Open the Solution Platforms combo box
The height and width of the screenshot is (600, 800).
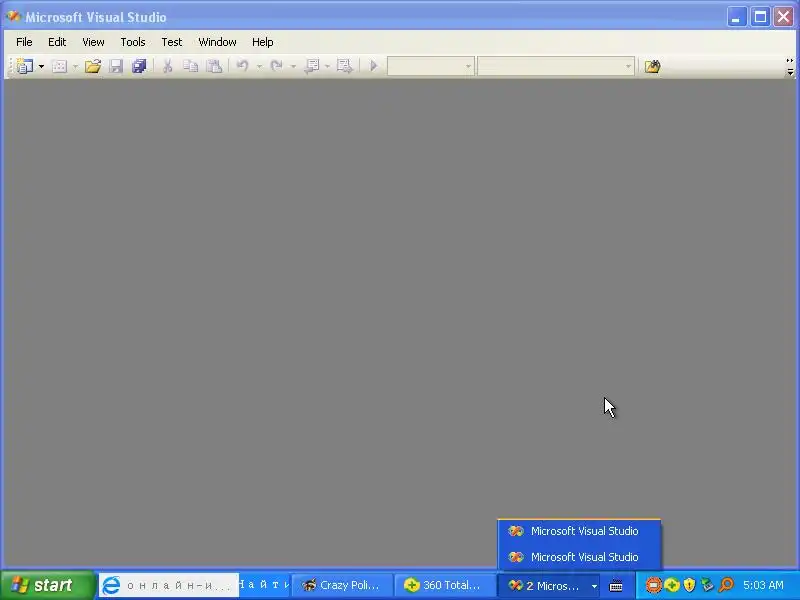point(556,66)
